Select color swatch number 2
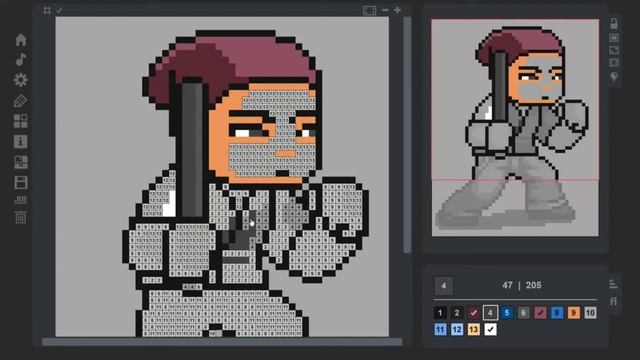This screenshot has width=640, height=360. click(457, 313)
